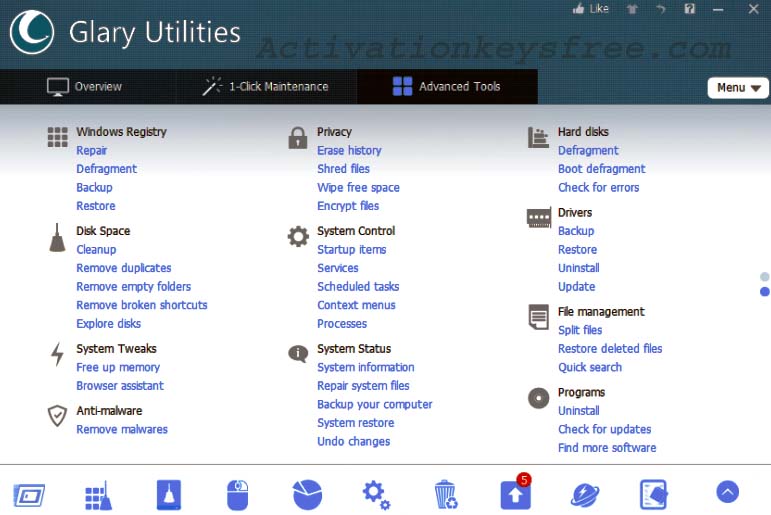This screenshot has height=515, width=771.
Task: Click Check for errors link
Action: tap(598, 187)
